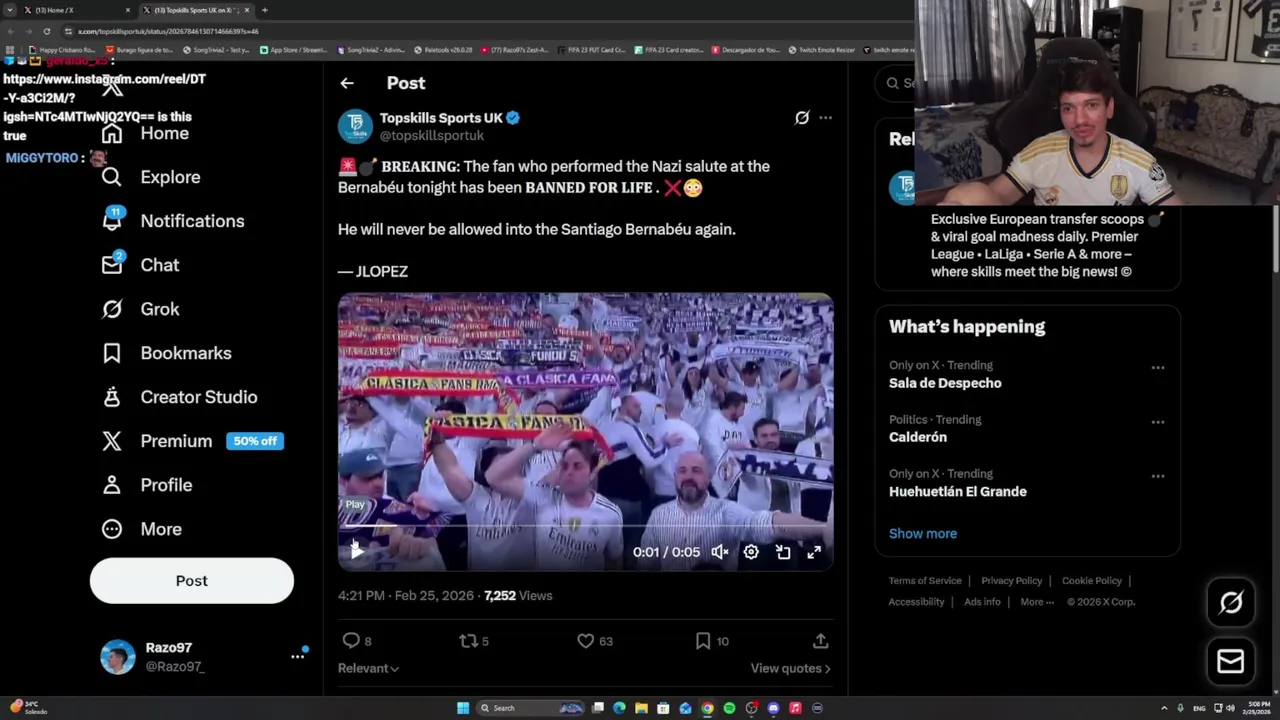This screenshot has height=720, width=1280.
Task: Open options for Sala de Despecho trend
Action: point(1158,368)
